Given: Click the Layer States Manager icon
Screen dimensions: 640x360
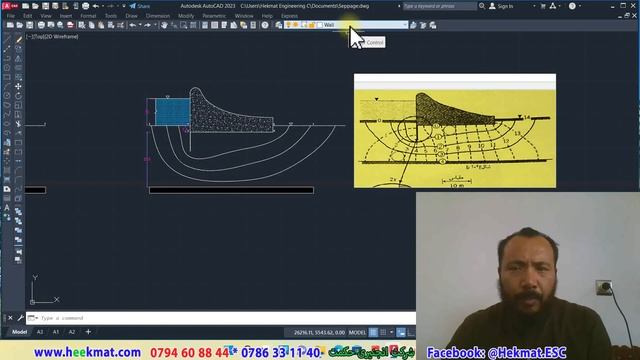Looking at the screenshot, I should (433, 25).
